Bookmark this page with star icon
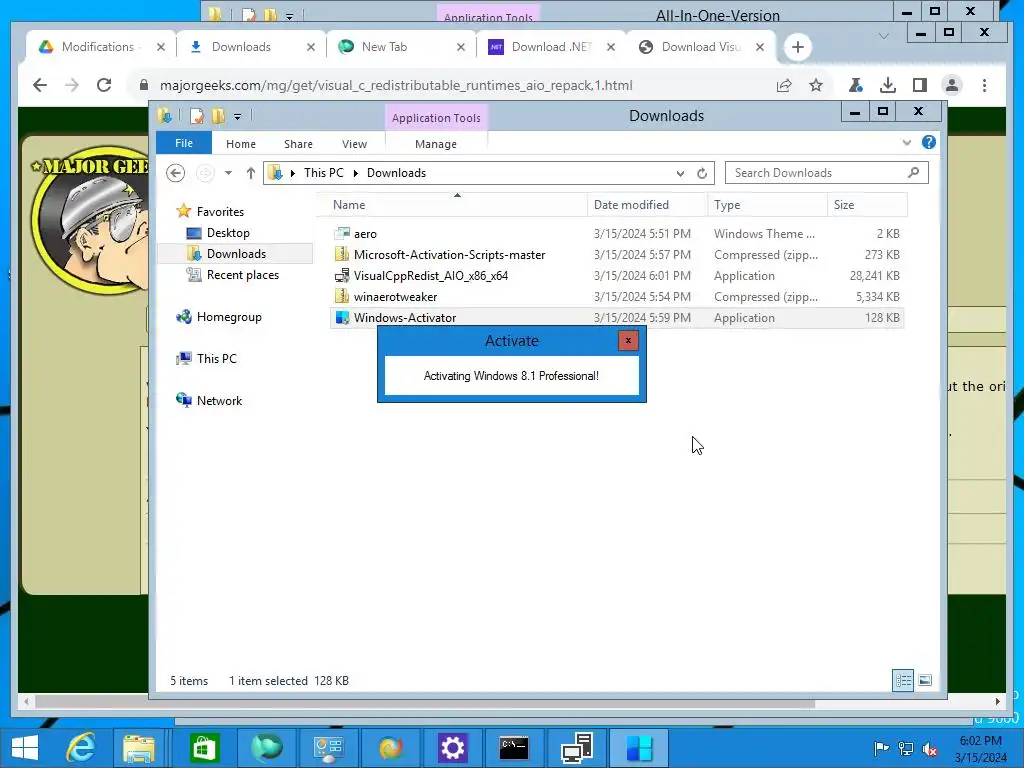This screenshot has width=1024, height=768. [x=816, y=85]
